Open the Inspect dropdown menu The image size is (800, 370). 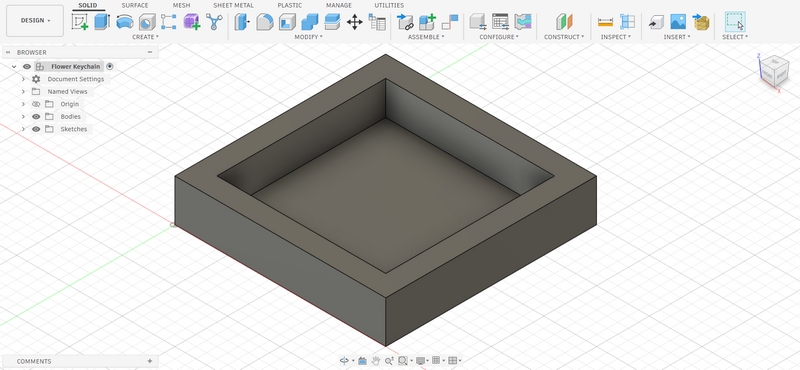pos(615,37)
